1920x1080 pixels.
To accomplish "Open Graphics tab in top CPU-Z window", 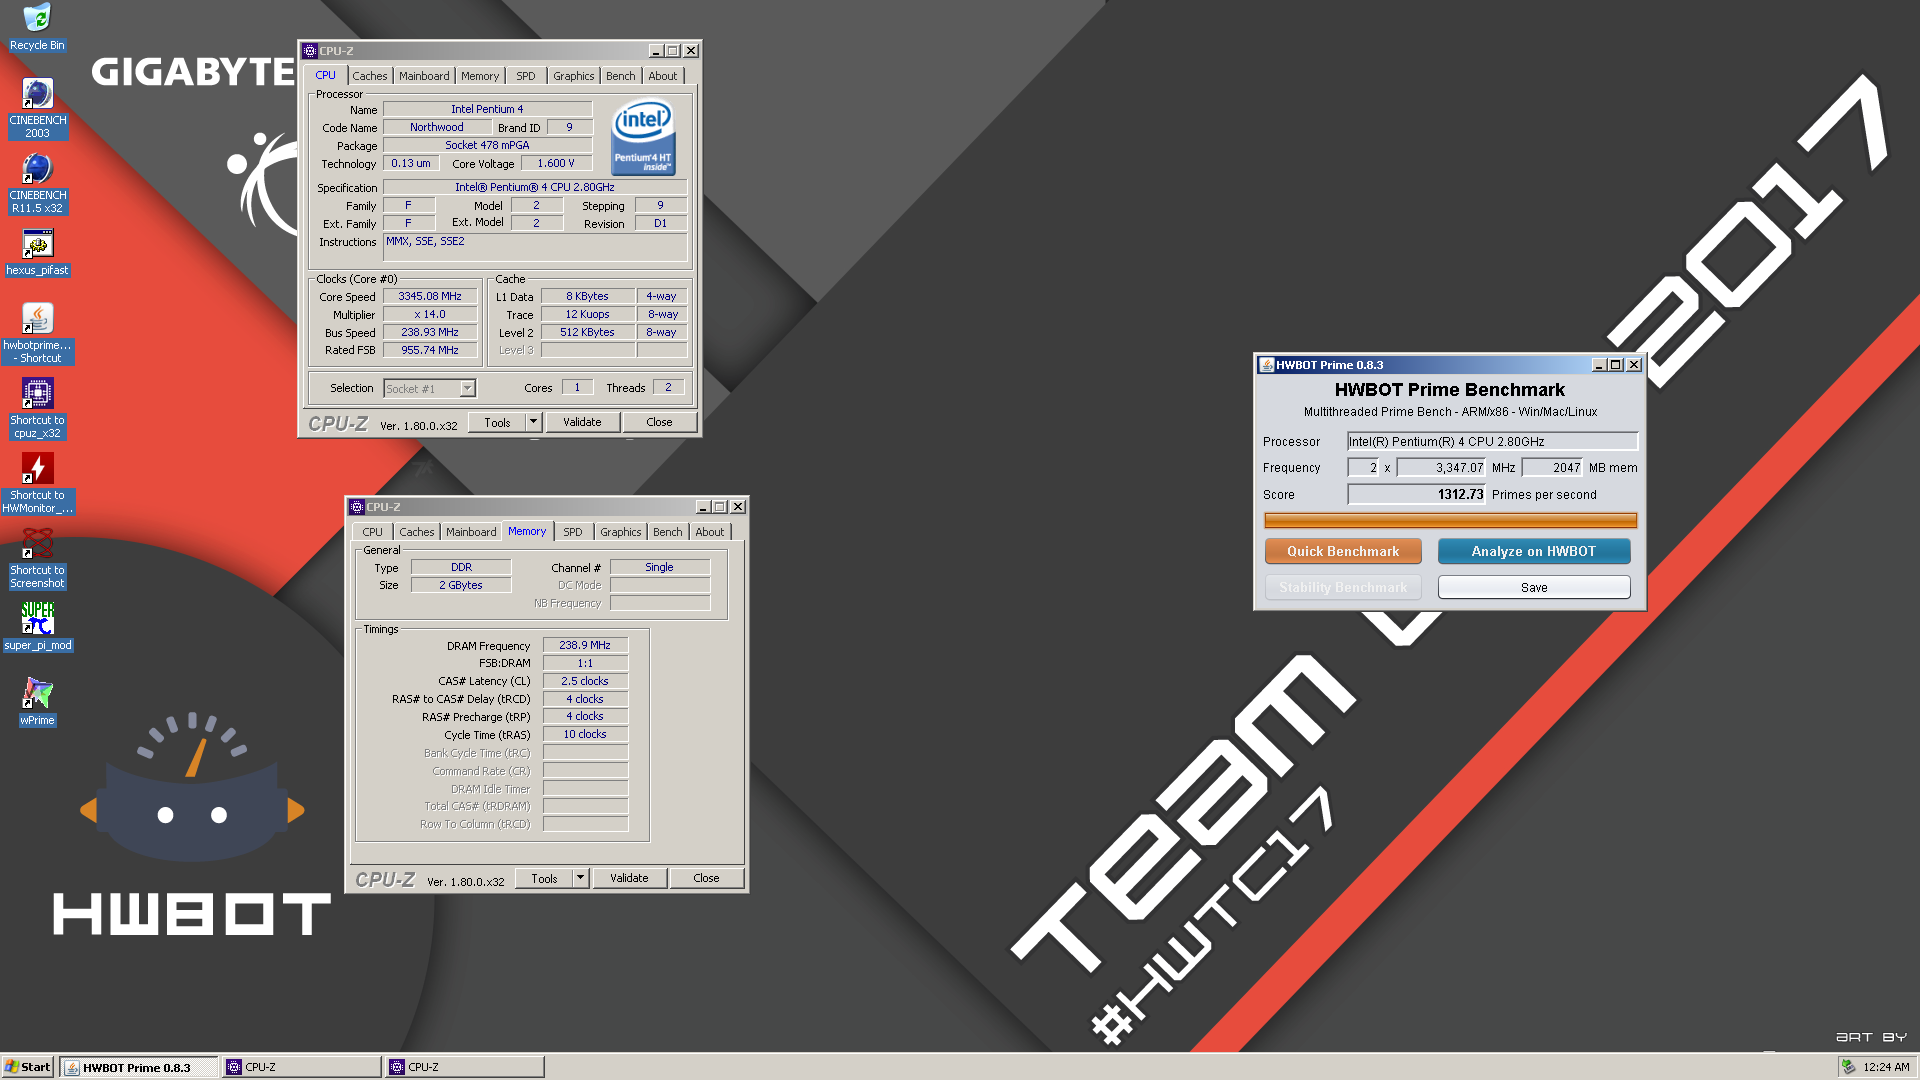I will click(x=574, y=76).
